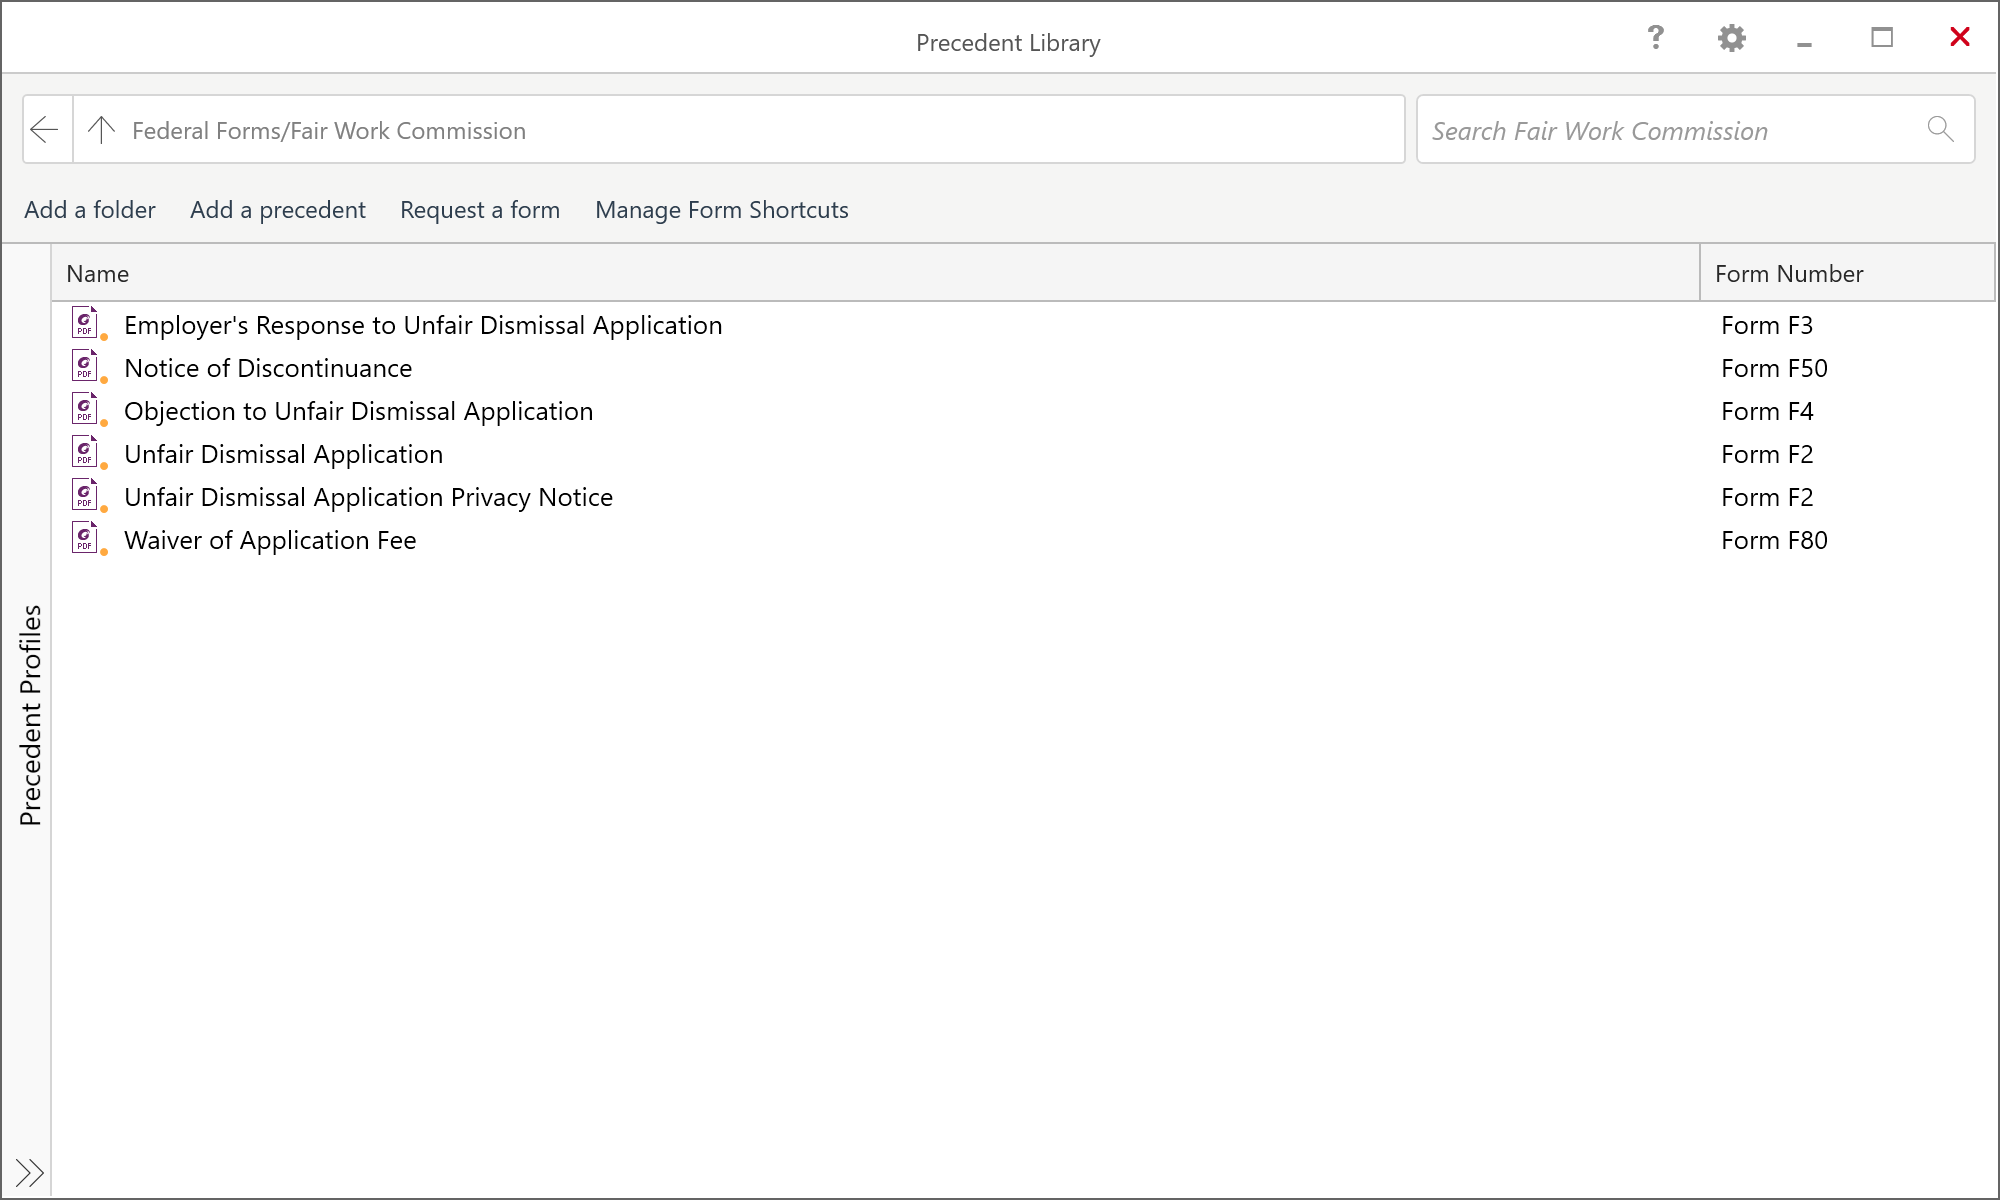The height and width of the screenshot is (1200, 2000).
Task: Click Add a folder
Action: [90, 210]
